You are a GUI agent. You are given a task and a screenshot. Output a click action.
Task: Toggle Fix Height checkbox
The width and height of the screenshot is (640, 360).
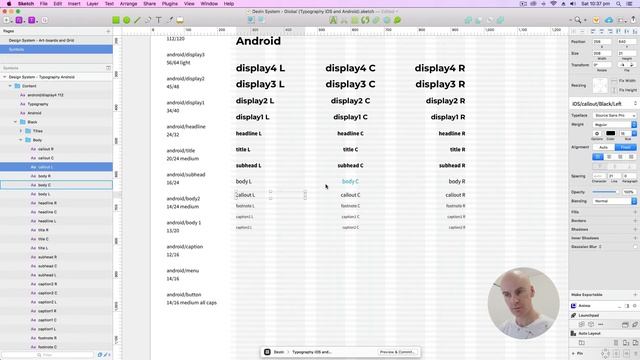pos(615,90)
